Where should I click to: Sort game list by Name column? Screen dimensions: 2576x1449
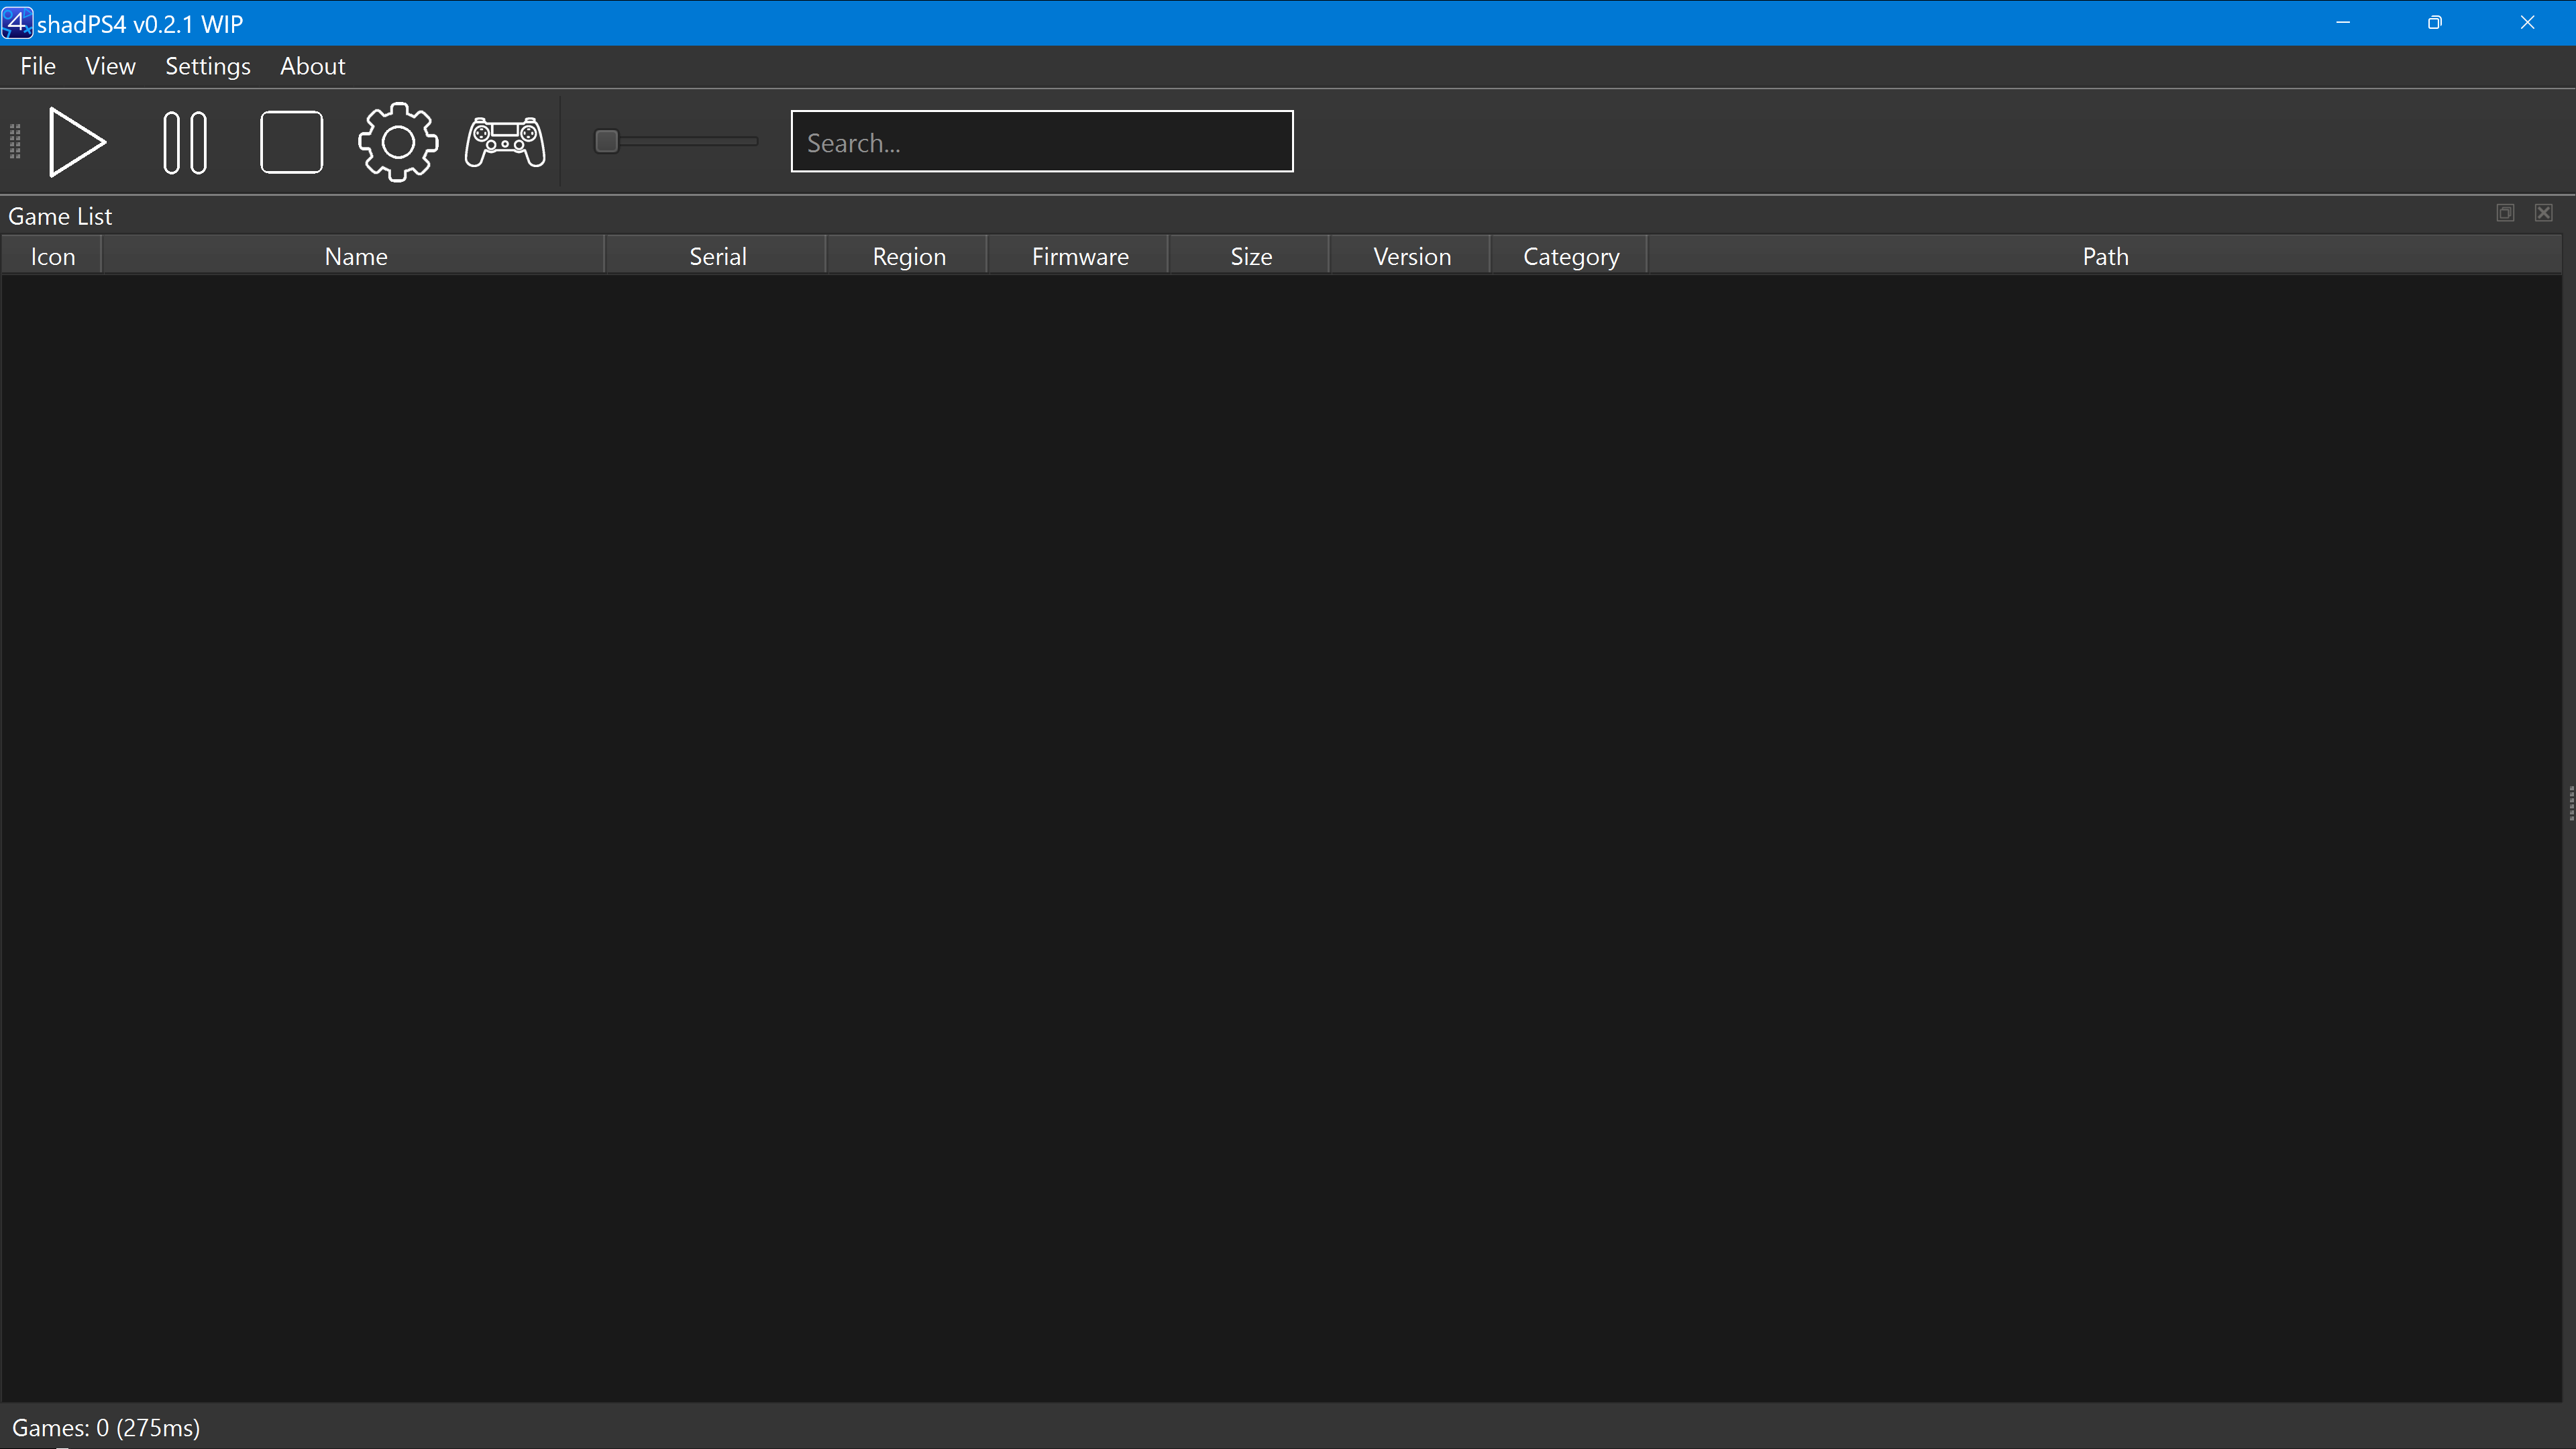[x=355, y=256]
